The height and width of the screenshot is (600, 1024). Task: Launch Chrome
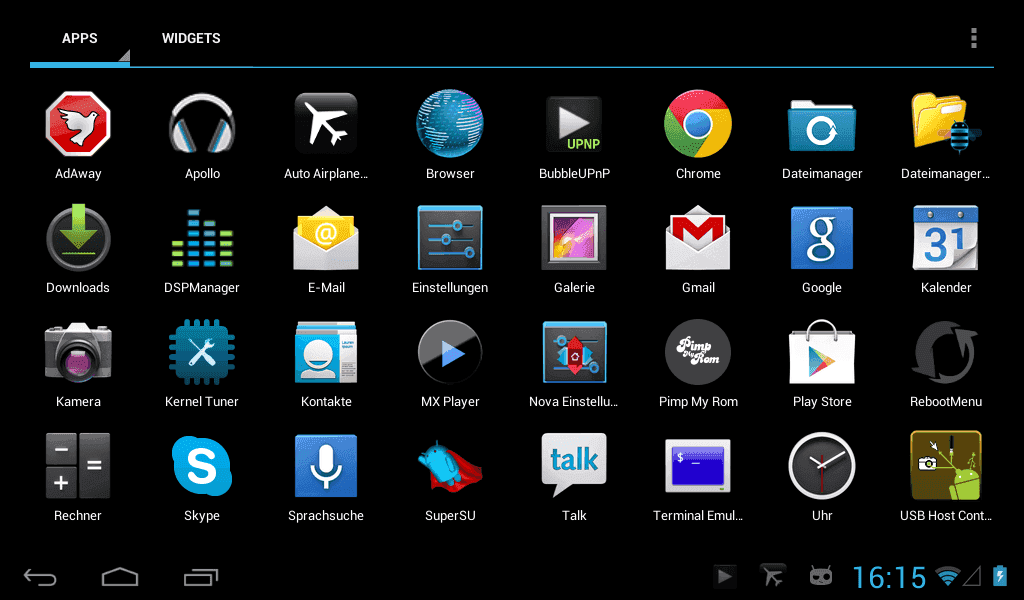(698, 124)
